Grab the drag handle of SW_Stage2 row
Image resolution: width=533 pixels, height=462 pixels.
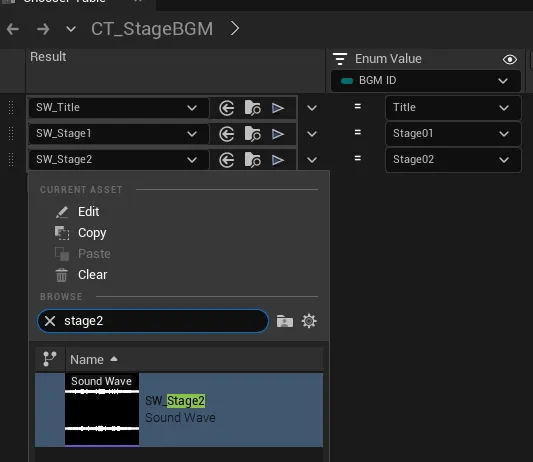pyautogui.click(x=11, y=159)
